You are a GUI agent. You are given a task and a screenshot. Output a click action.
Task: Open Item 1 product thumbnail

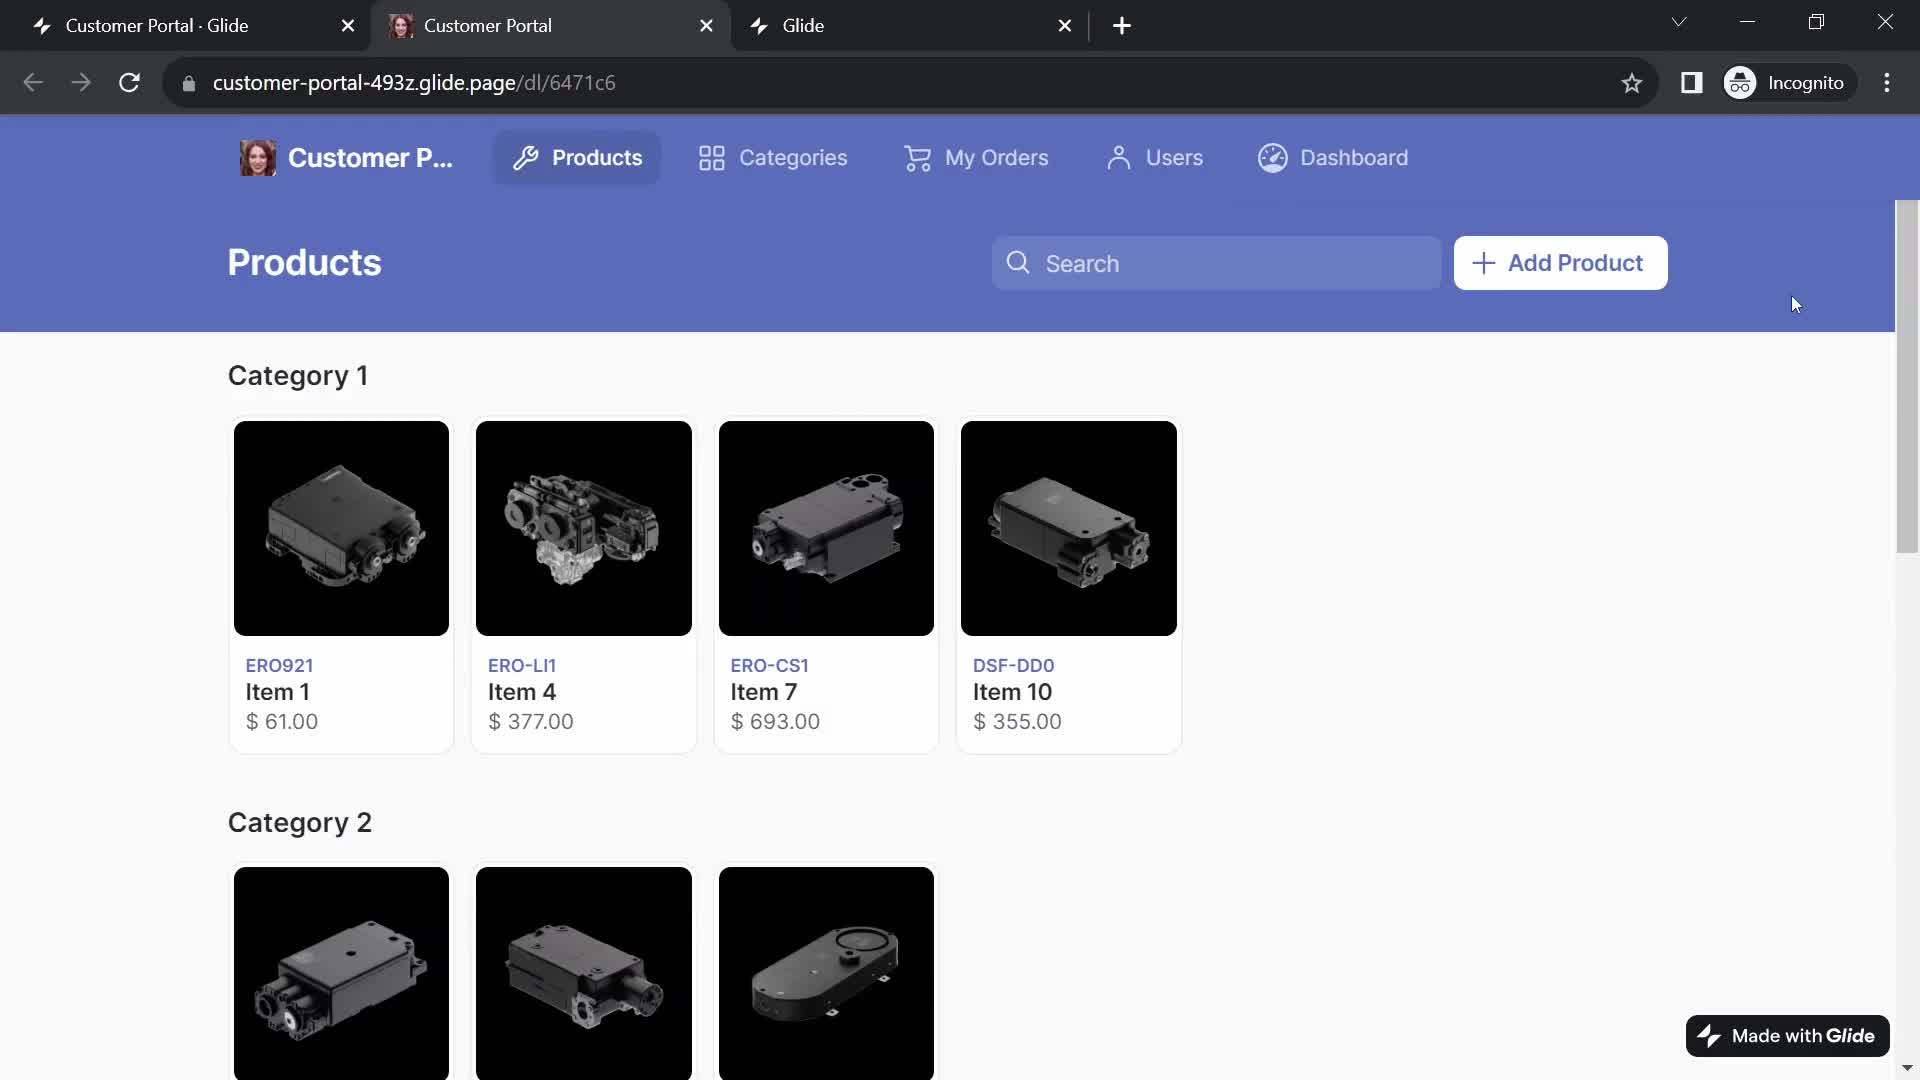(x=341, y=528)
